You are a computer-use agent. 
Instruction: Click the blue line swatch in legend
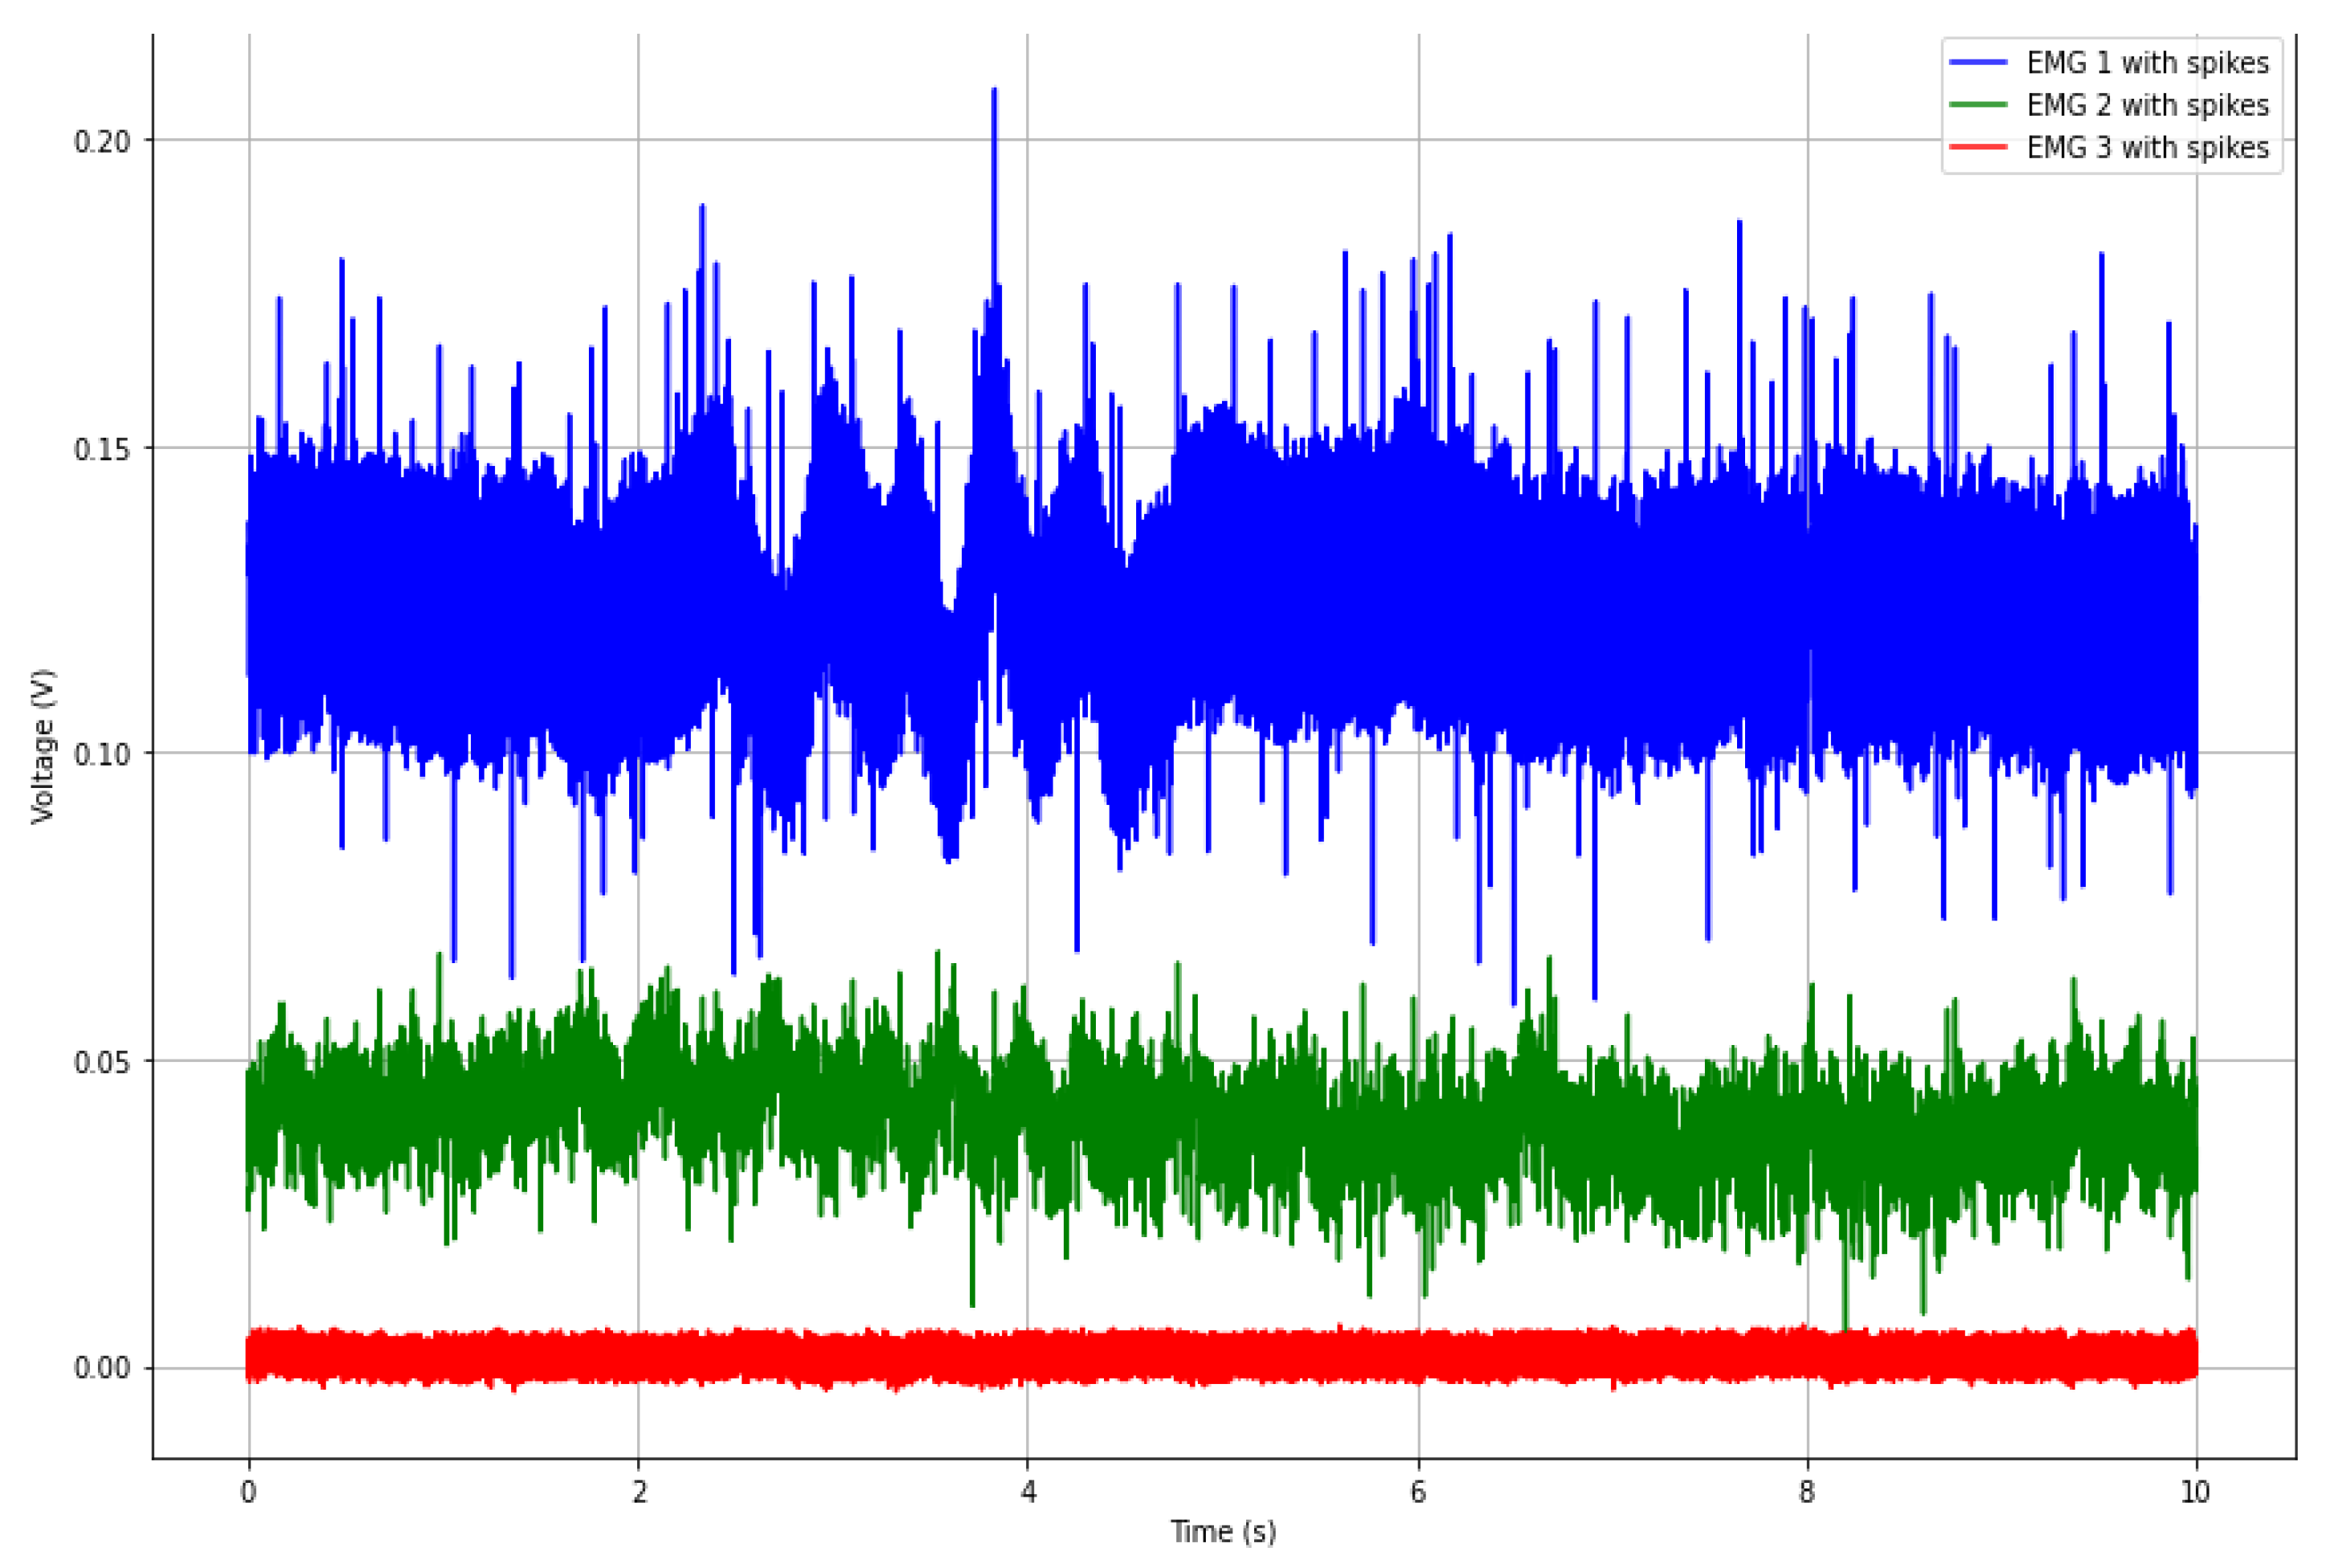[x=1978, y=62]
